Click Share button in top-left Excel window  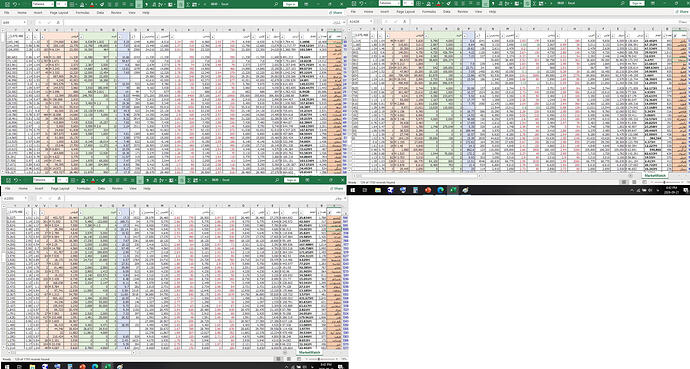click(x=336, y=13)
